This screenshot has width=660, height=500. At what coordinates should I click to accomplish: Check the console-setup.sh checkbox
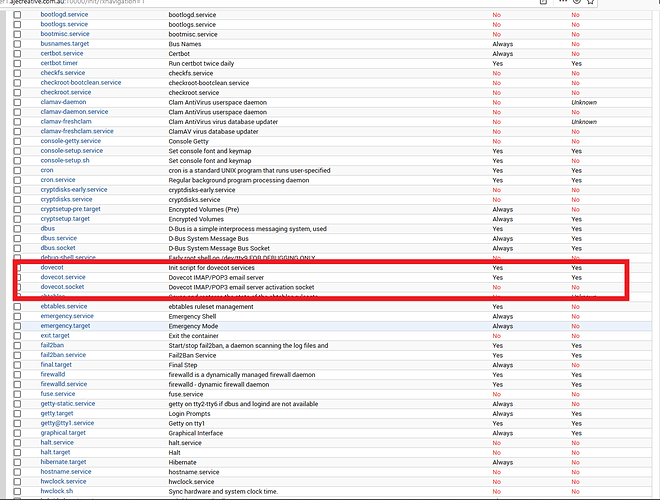click(x=17, y=161)
